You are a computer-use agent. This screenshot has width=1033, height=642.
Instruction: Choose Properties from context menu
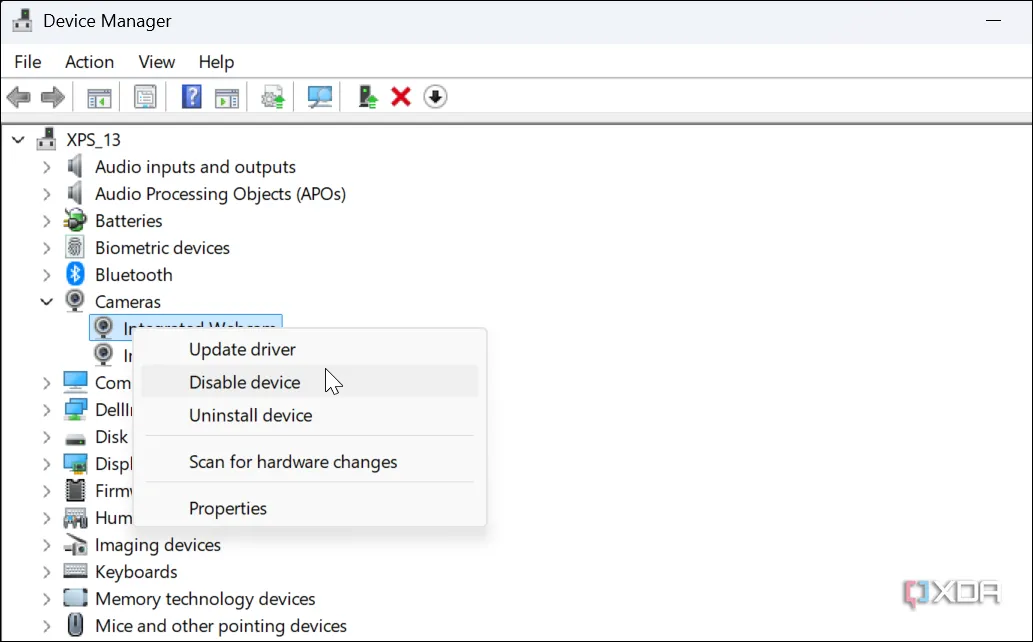tap(310, 508)
